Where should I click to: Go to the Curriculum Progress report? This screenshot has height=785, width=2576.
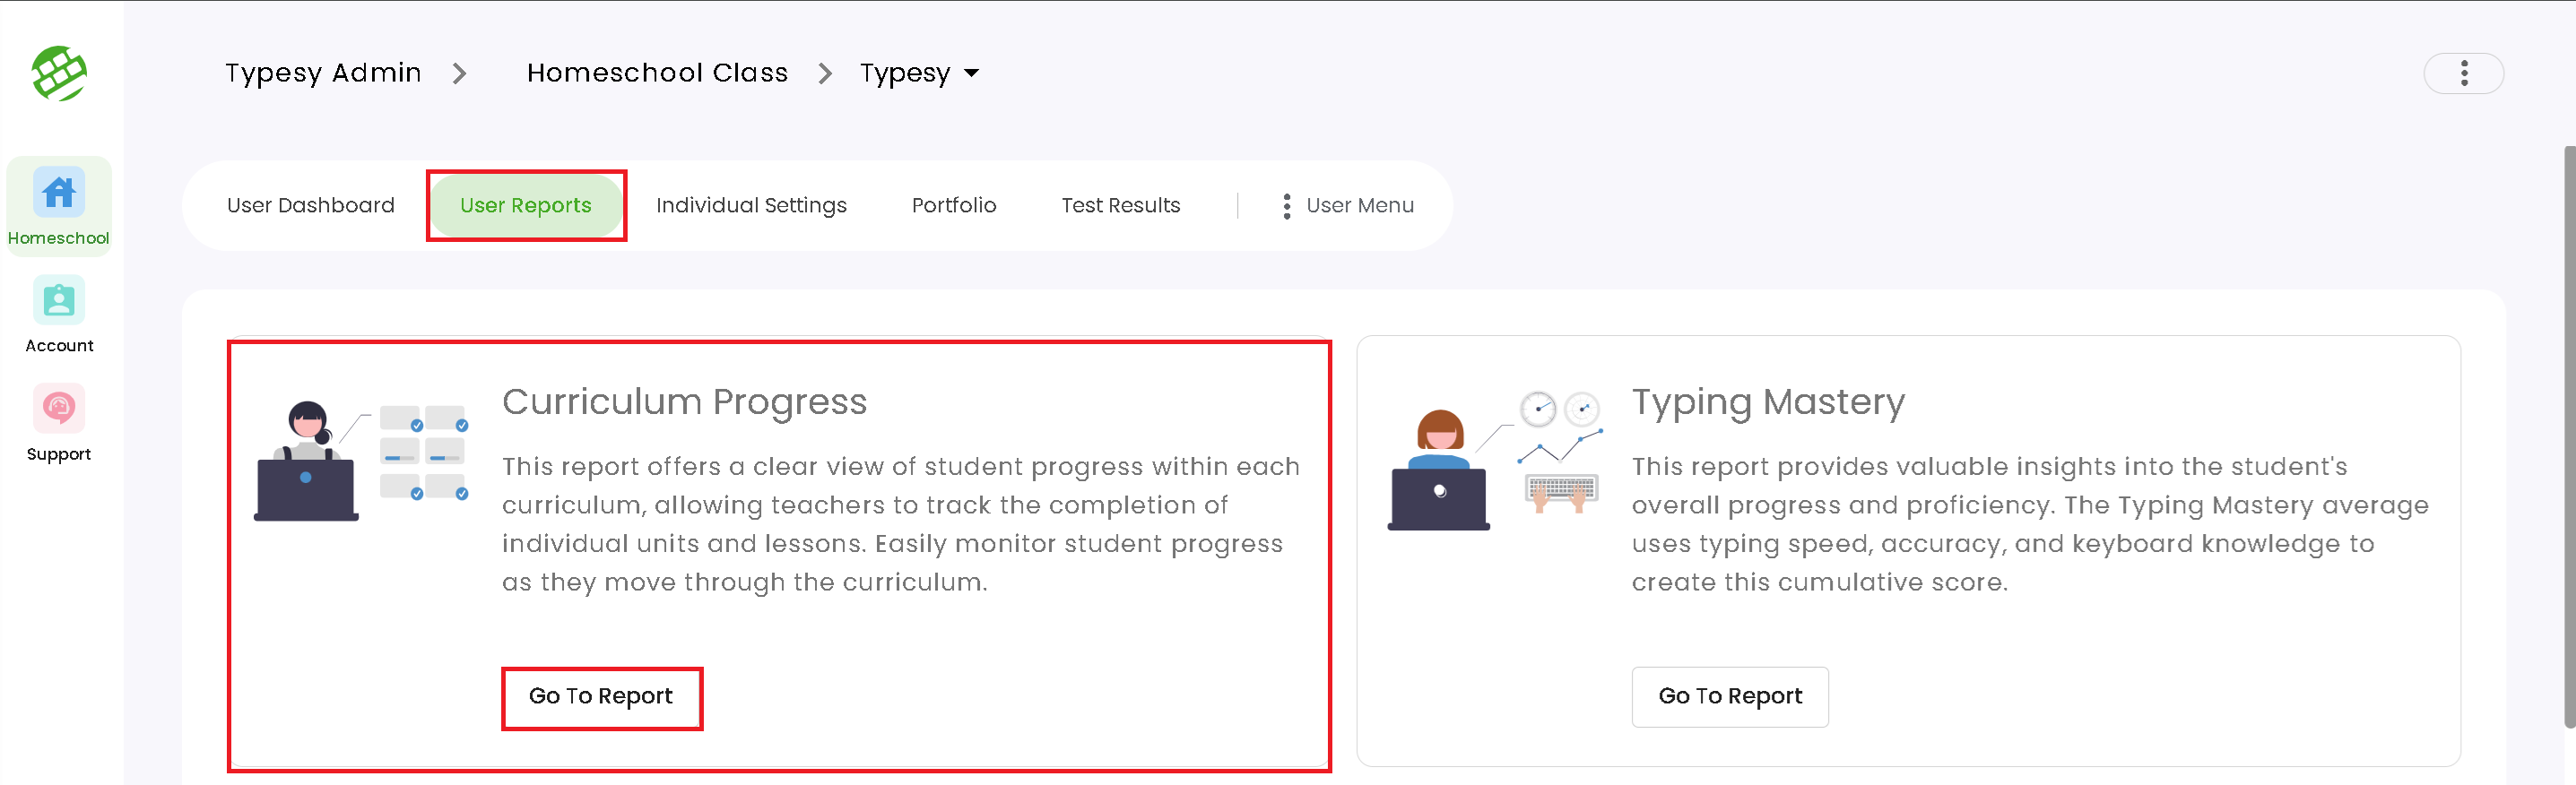(601, 697)
